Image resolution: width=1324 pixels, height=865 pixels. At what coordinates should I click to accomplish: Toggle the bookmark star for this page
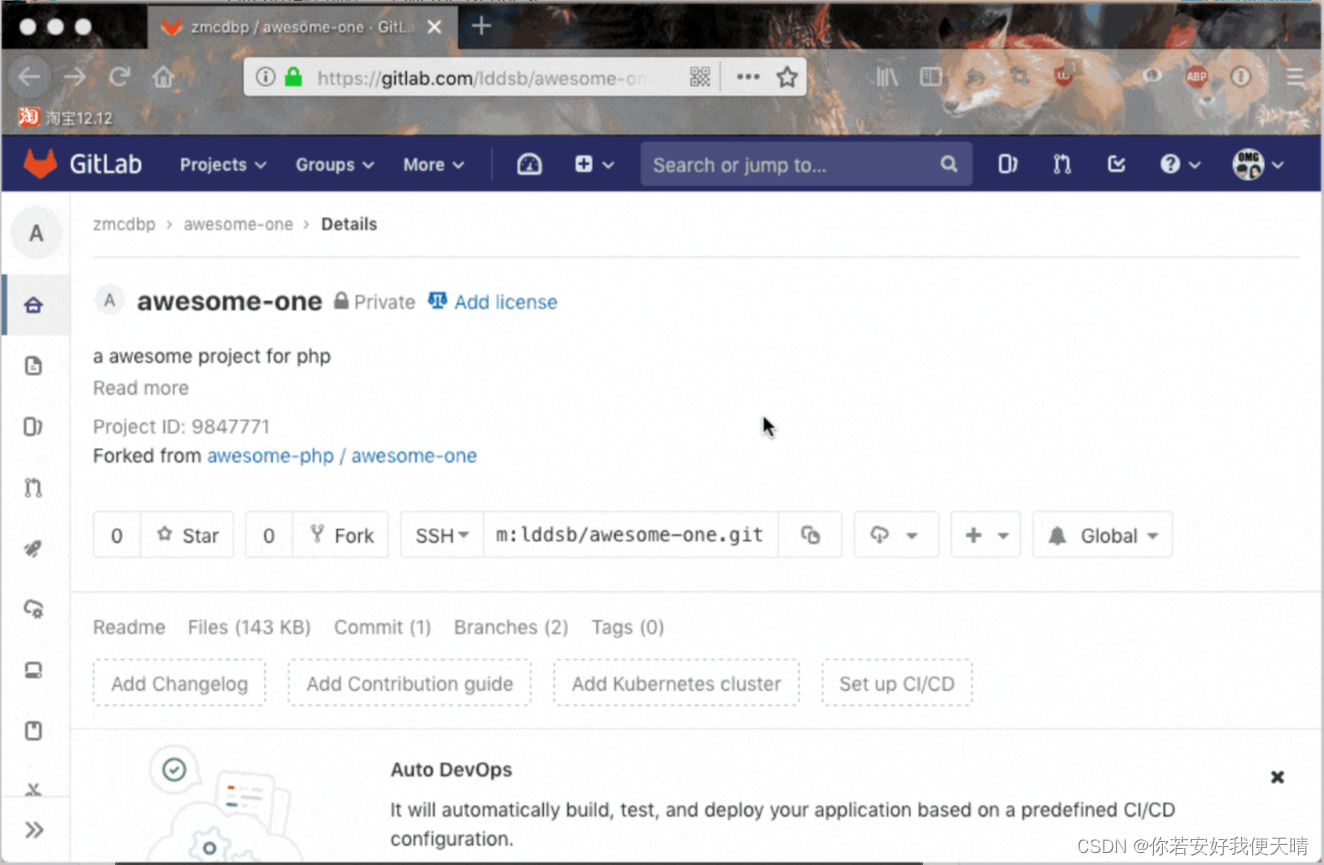(x=785, y=75)
